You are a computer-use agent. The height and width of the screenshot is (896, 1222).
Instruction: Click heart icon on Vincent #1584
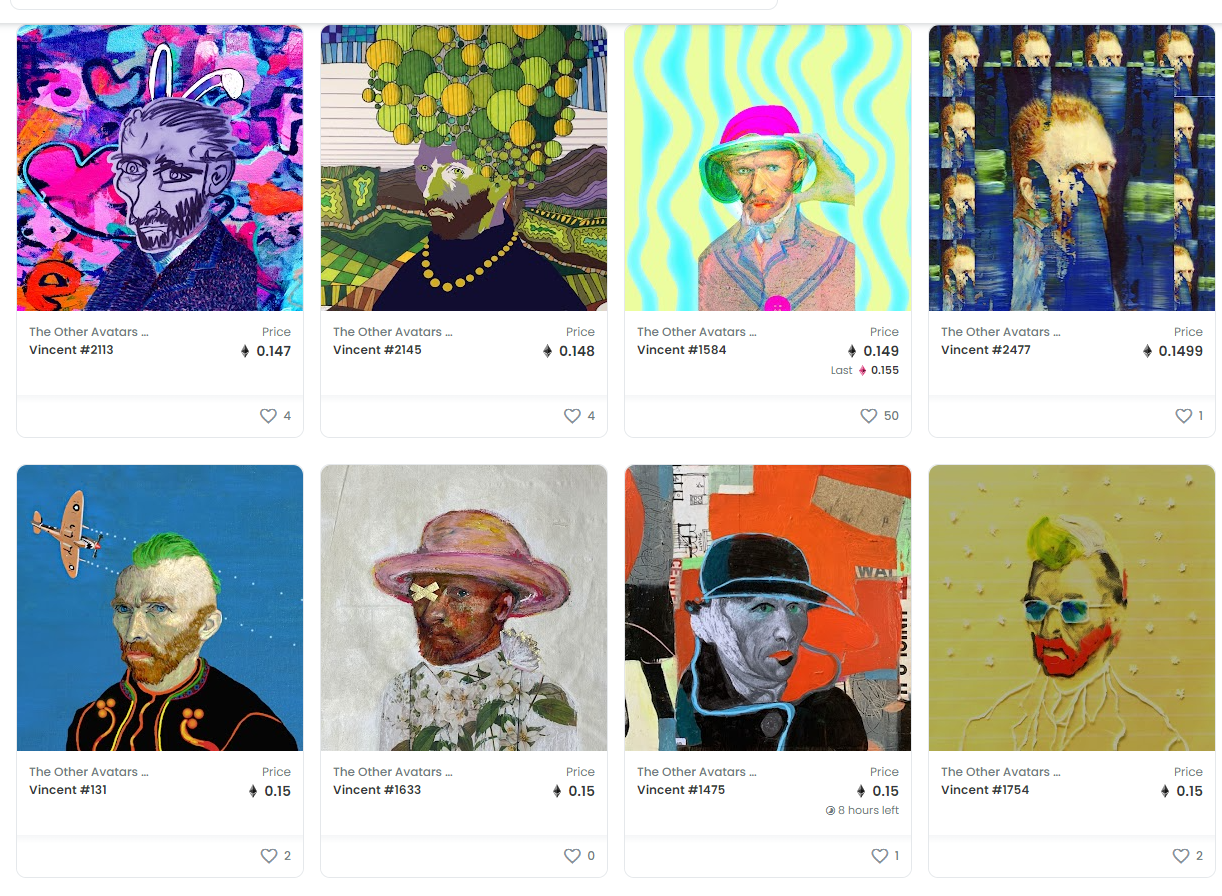tap(869, 416)
